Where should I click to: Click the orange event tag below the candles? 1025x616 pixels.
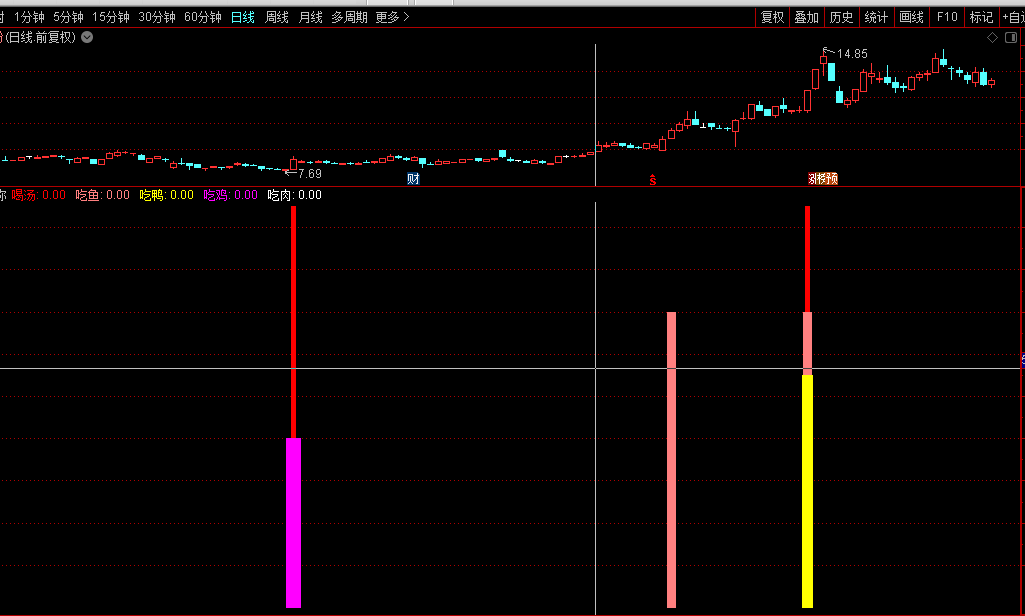(x=822, y=179)
